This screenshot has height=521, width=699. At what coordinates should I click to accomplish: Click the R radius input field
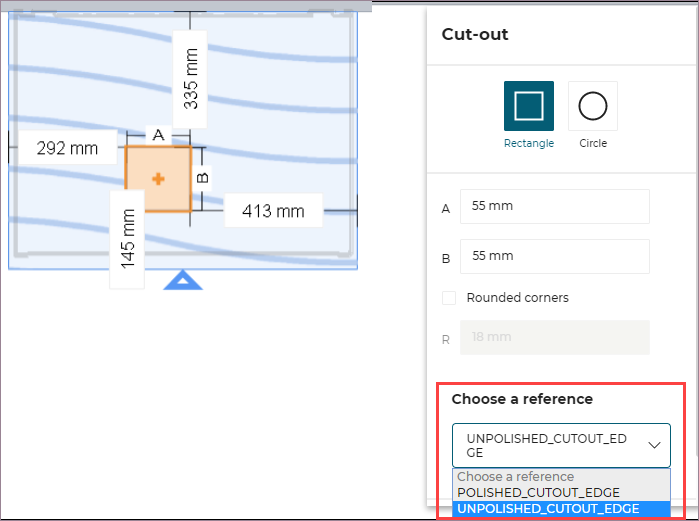(554, 338)
